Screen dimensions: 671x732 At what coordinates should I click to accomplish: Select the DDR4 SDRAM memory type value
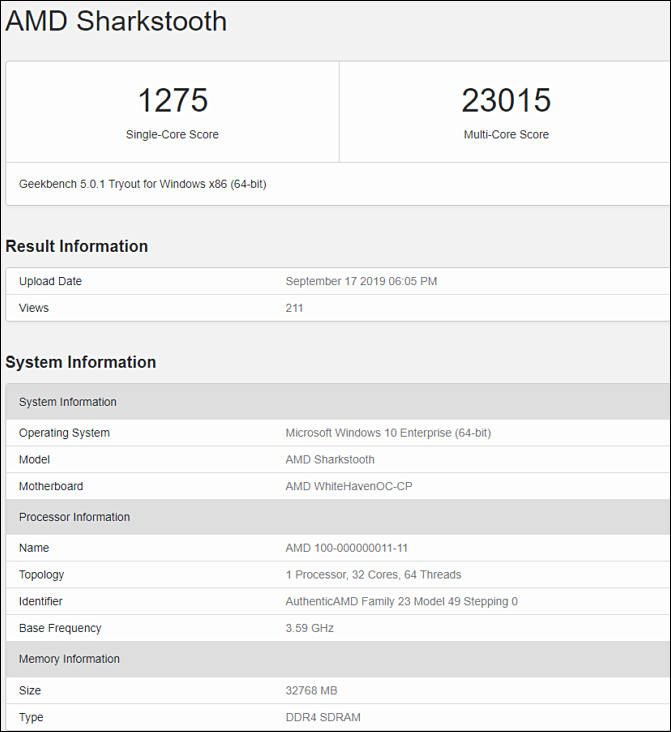point(323,717)
